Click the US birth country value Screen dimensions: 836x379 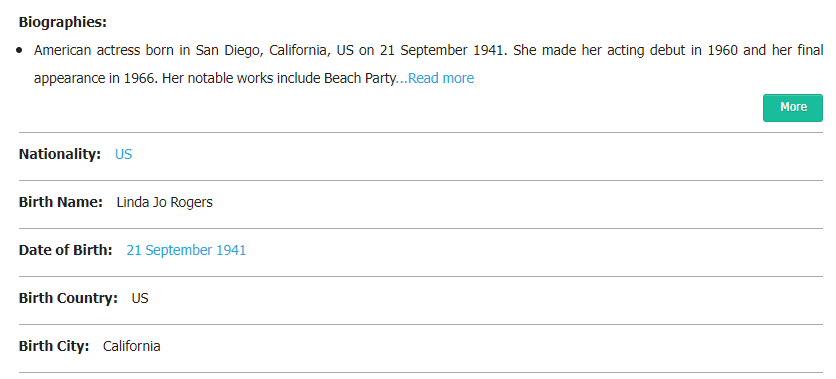[140, 298]
